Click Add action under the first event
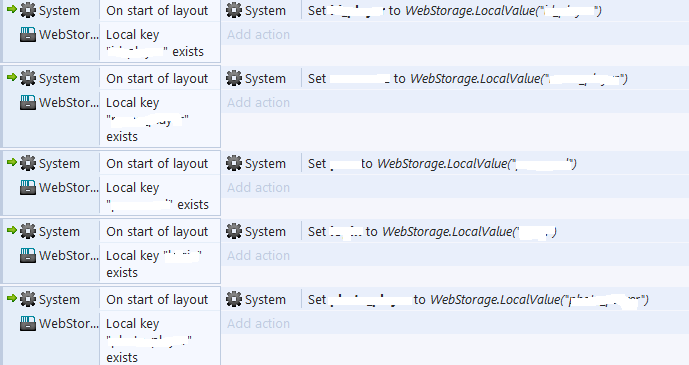Image resolution: width=689 pixels, height=365 pixels. (258, 34)
